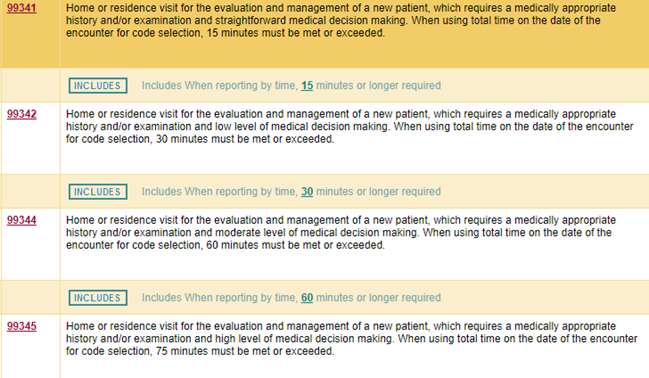Viewport: 649px width, 378px height.
Task: Click the empty code cell beside the 30-minute includes row
Action: (x=31, y=192)
